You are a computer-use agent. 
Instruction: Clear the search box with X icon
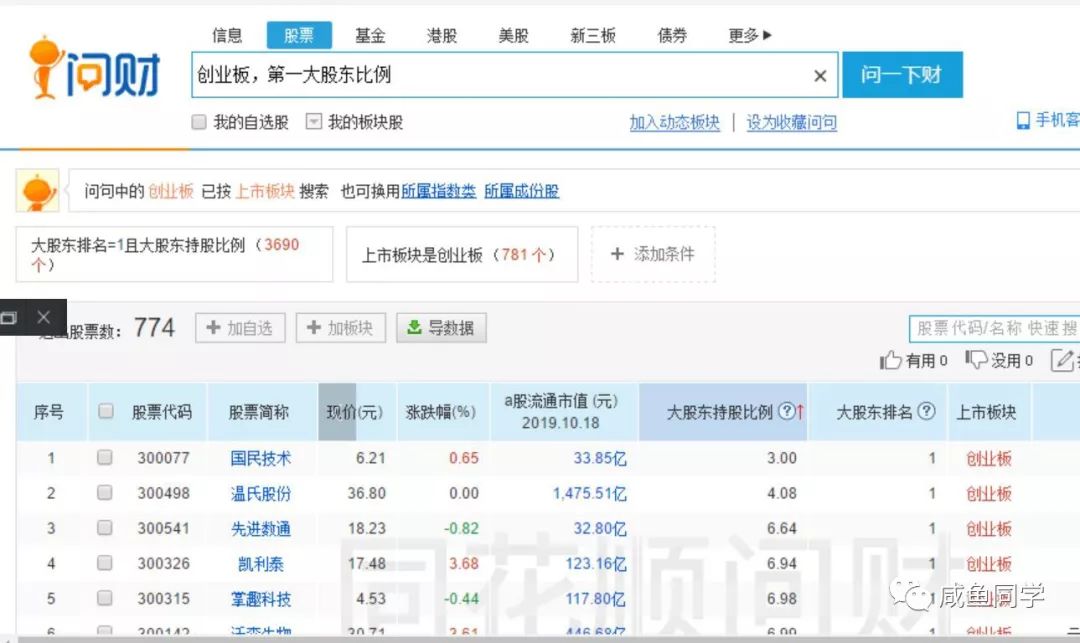pyautogui.click(x=820, y=76)
